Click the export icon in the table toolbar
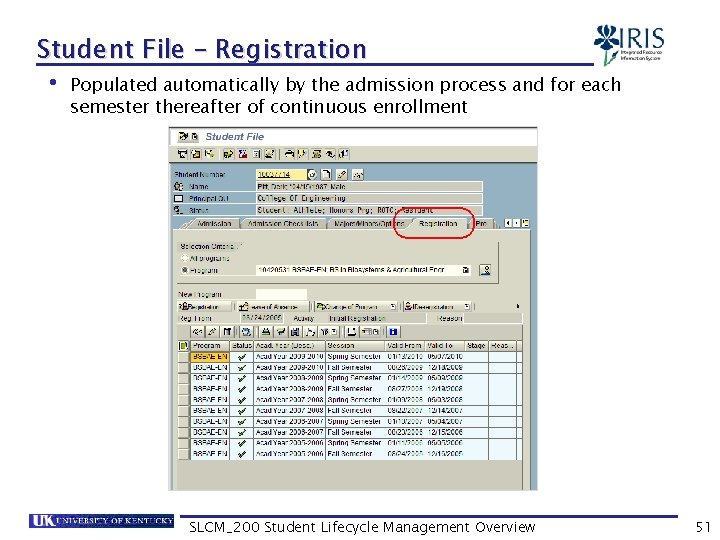The image size is (720, 540). (x=351, y=332)
